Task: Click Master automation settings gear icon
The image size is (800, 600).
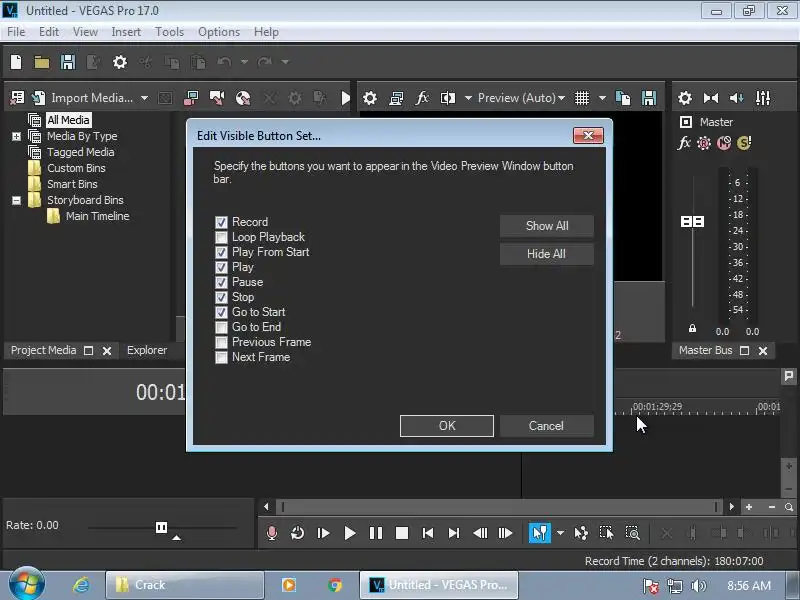Action: click(x=704, y=143)
